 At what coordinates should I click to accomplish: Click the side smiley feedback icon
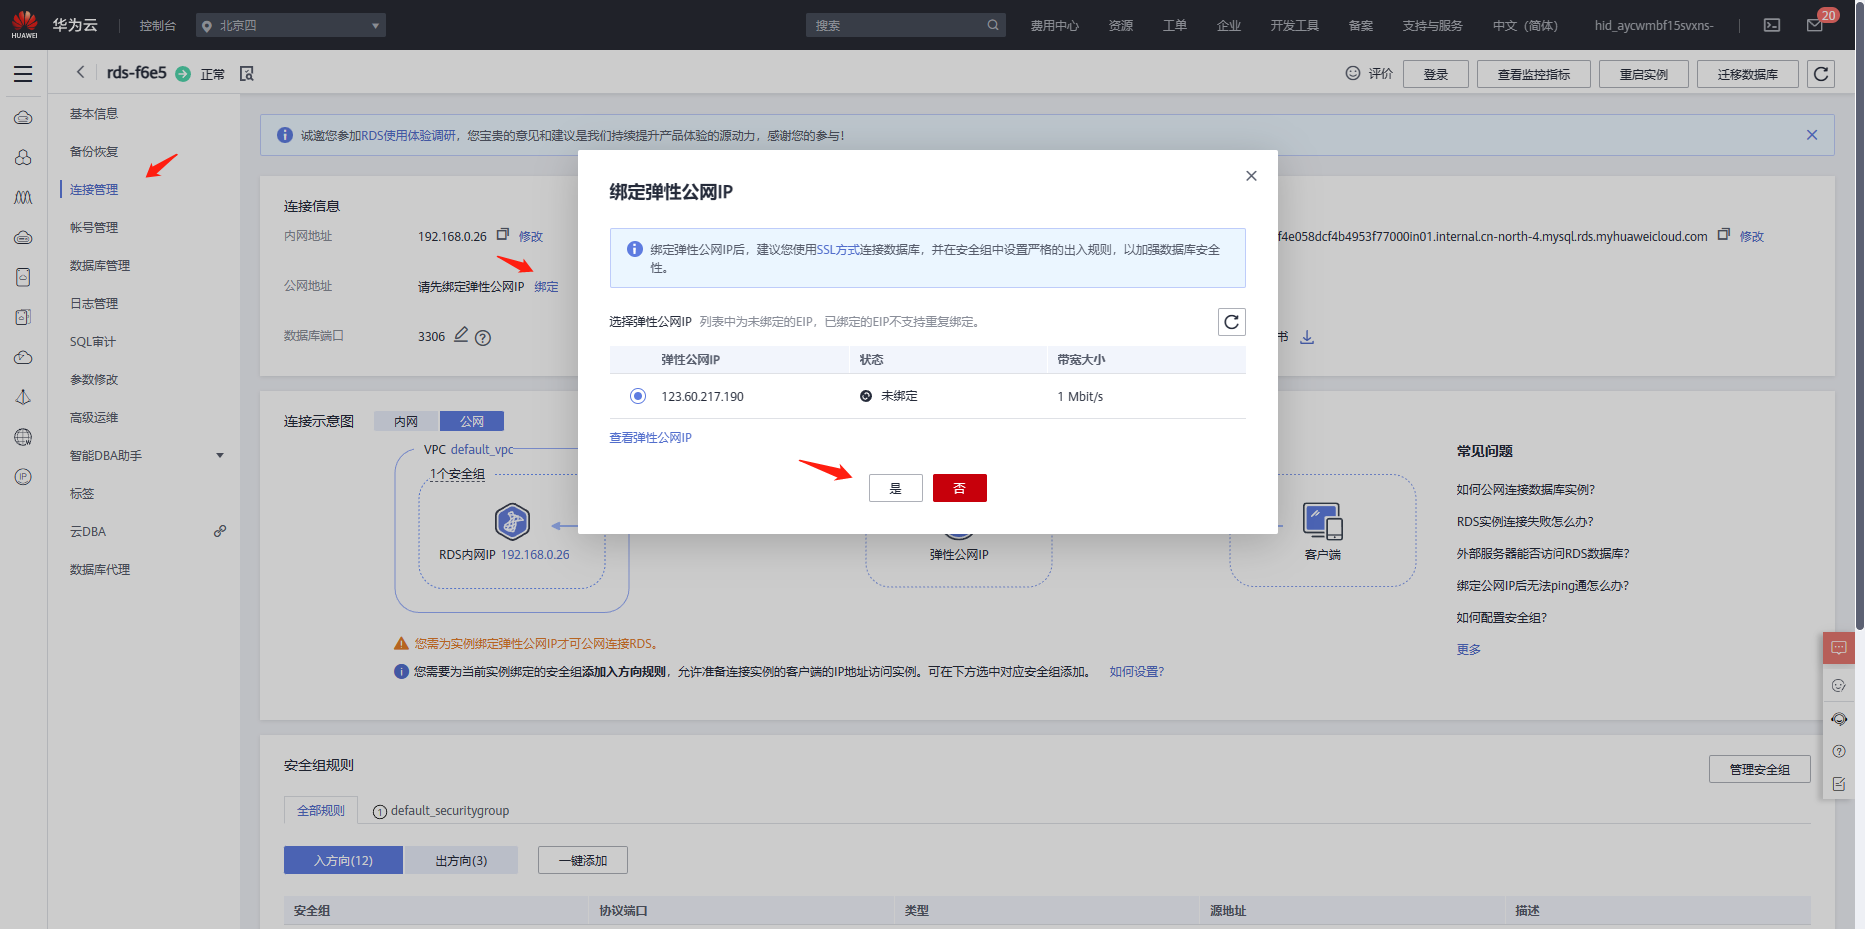tap(1839, 686)
